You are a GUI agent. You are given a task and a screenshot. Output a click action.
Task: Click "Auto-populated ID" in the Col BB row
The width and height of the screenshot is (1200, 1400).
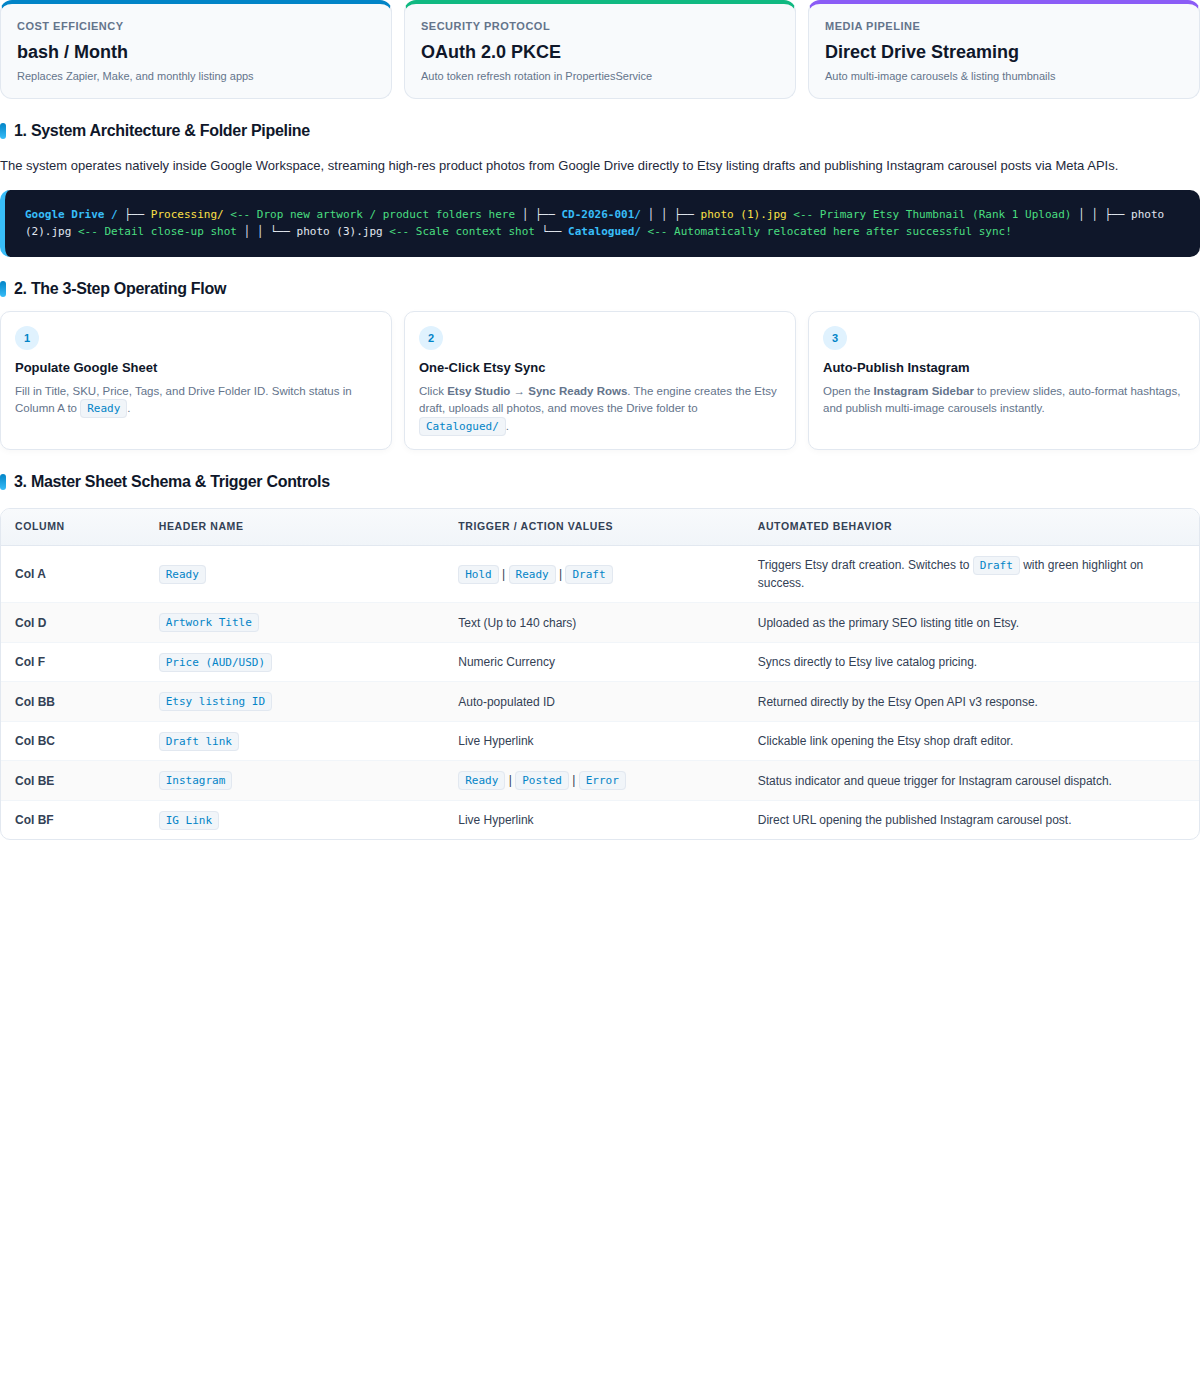[506, 702]
